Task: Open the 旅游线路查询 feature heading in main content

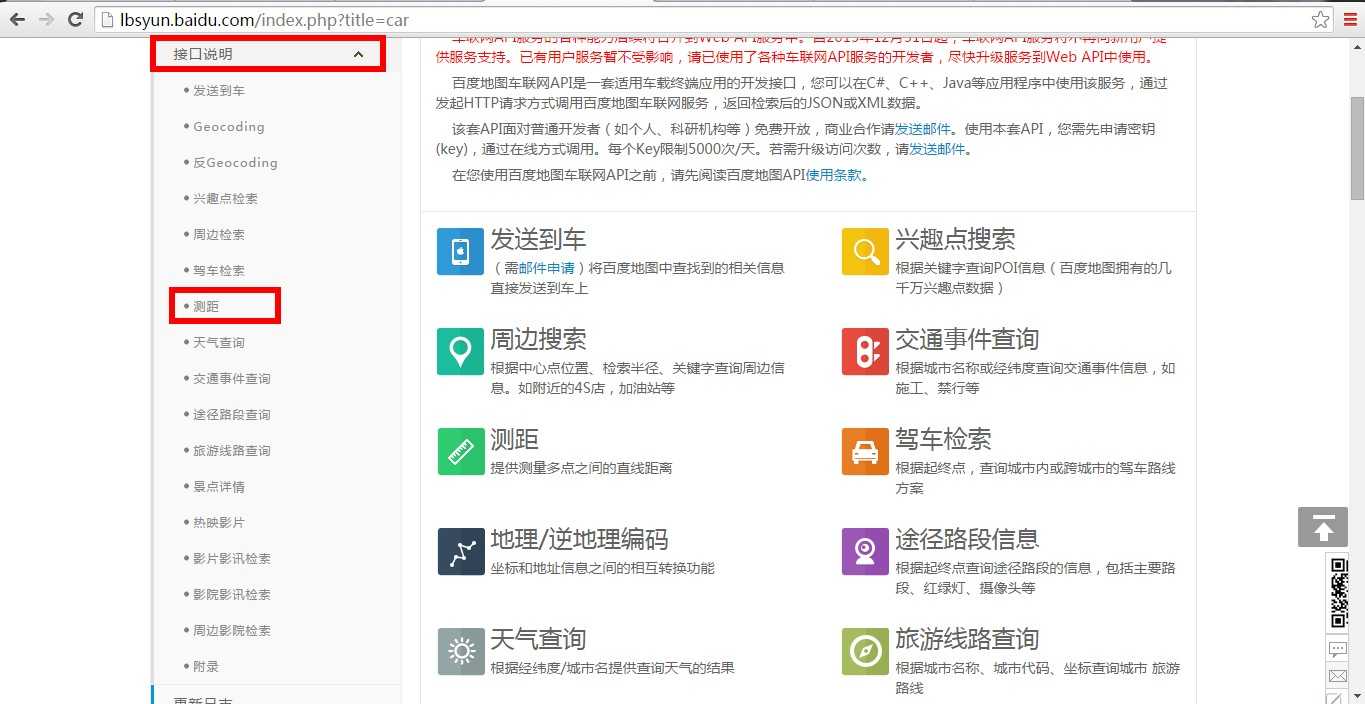Action: [967, 640]
